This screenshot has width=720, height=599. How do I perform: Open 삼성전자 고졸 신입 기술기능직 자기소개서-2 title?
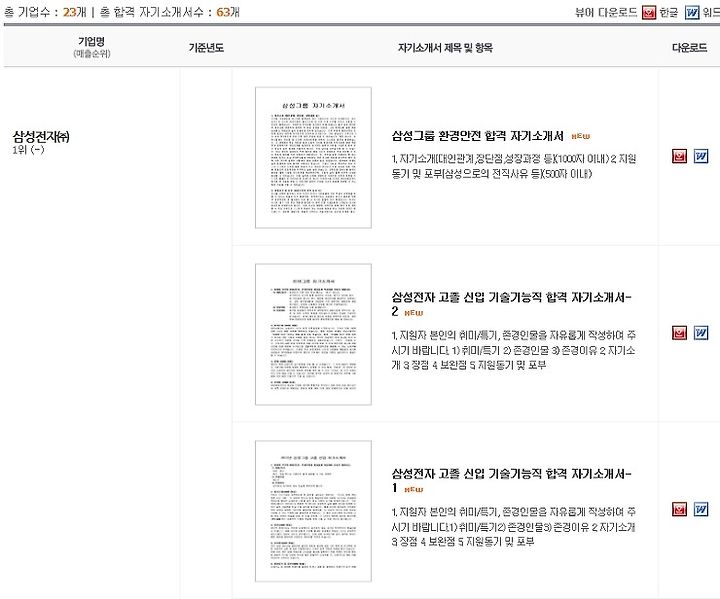pyautogui.click(x=512, y=304)
